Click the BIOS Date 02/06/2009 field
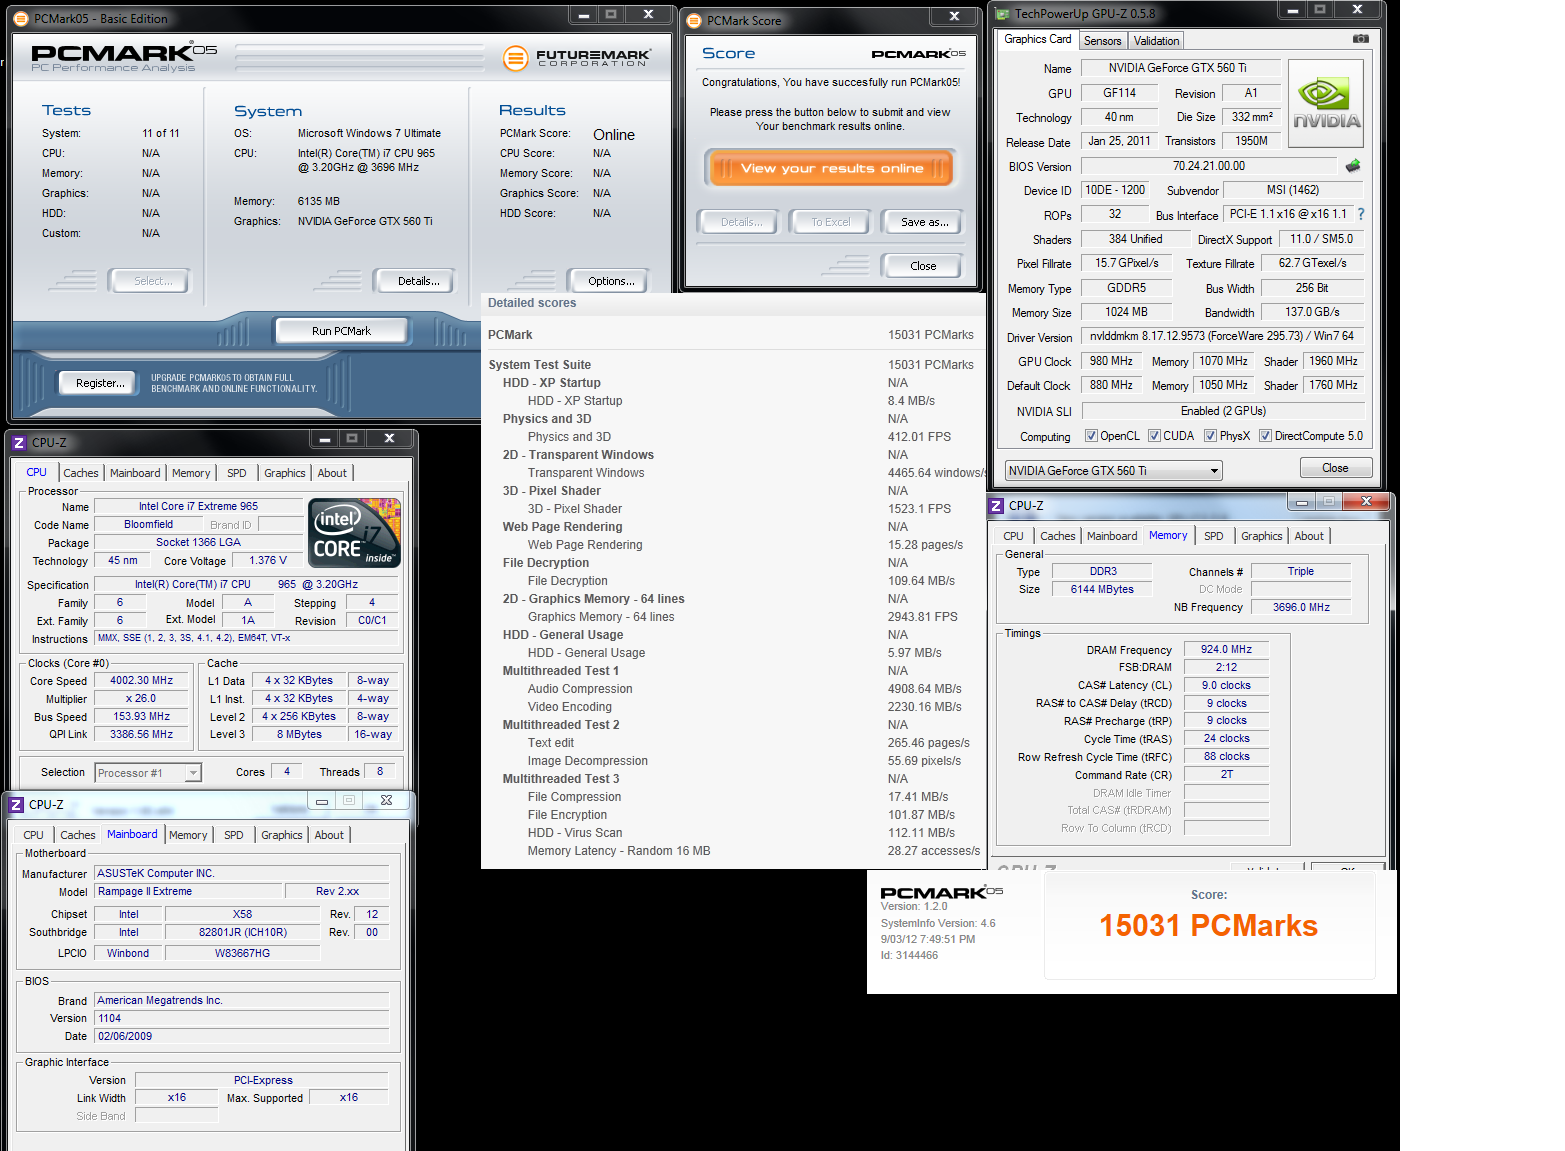The image size is (1565, 1151). [x=241, y=1036]
